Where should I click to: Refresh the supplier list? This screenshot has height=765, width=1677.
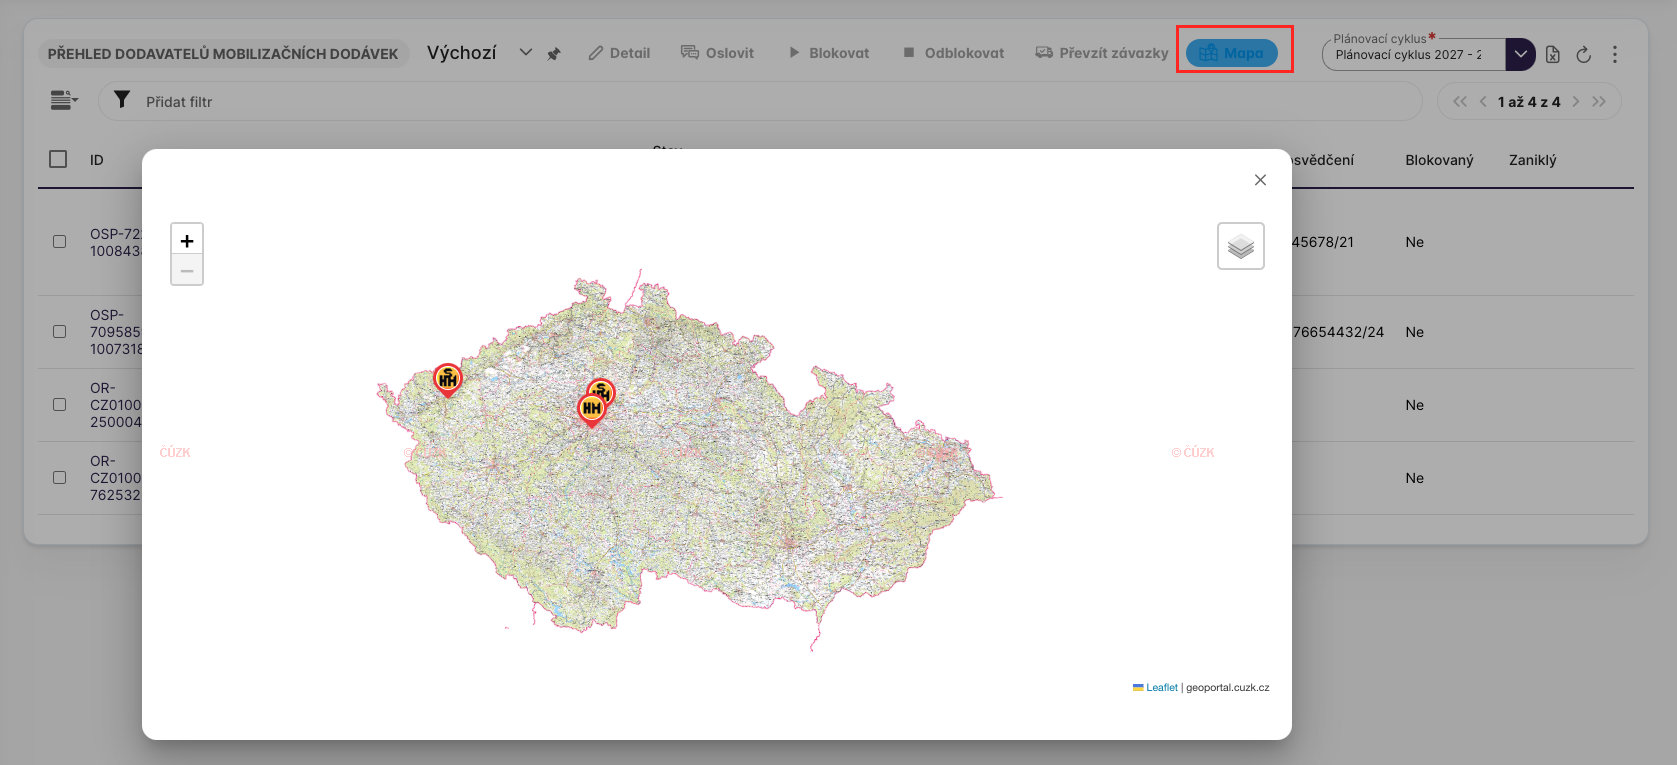coord(1583,54)
